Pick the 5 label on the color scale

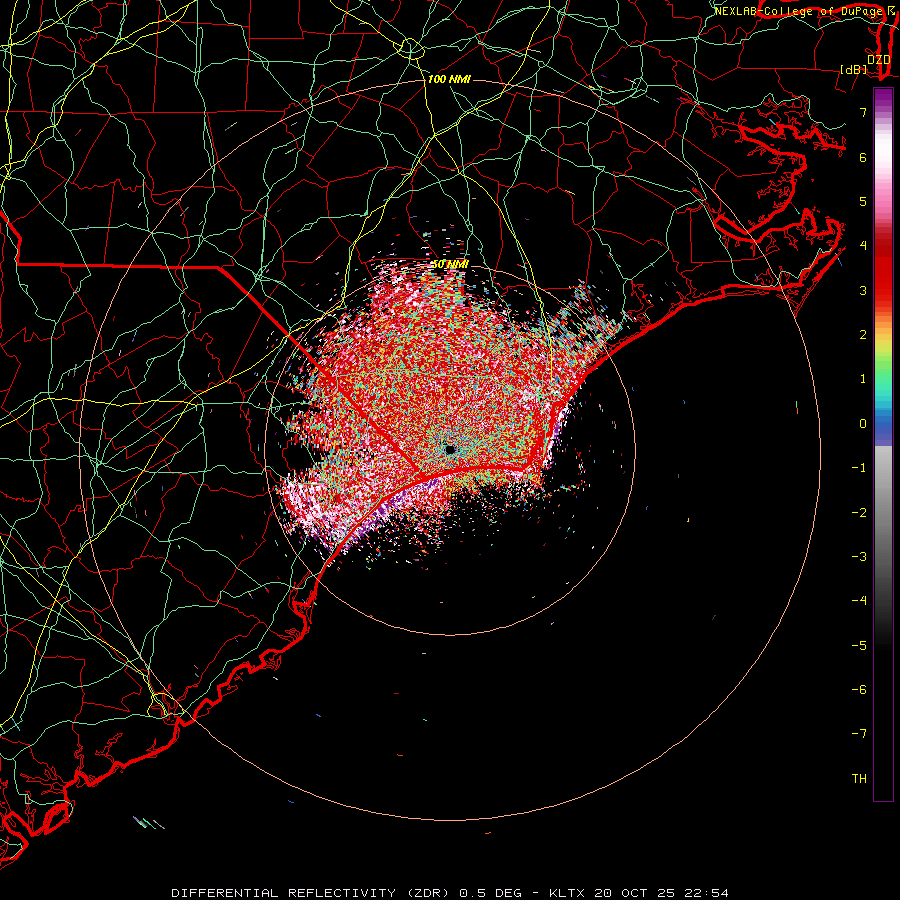click(x=863, y=201)
